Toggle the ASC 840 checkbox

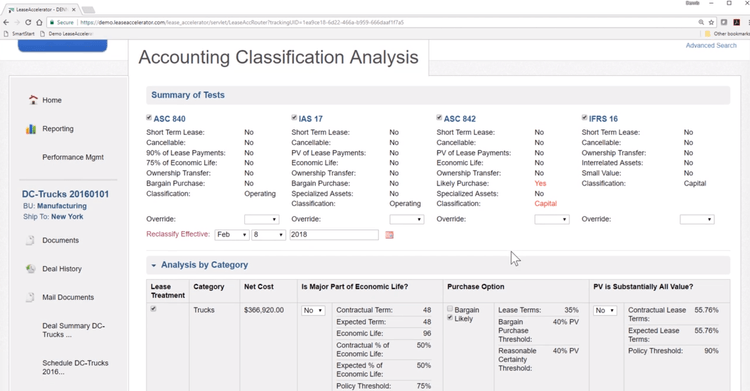[149, 117]
